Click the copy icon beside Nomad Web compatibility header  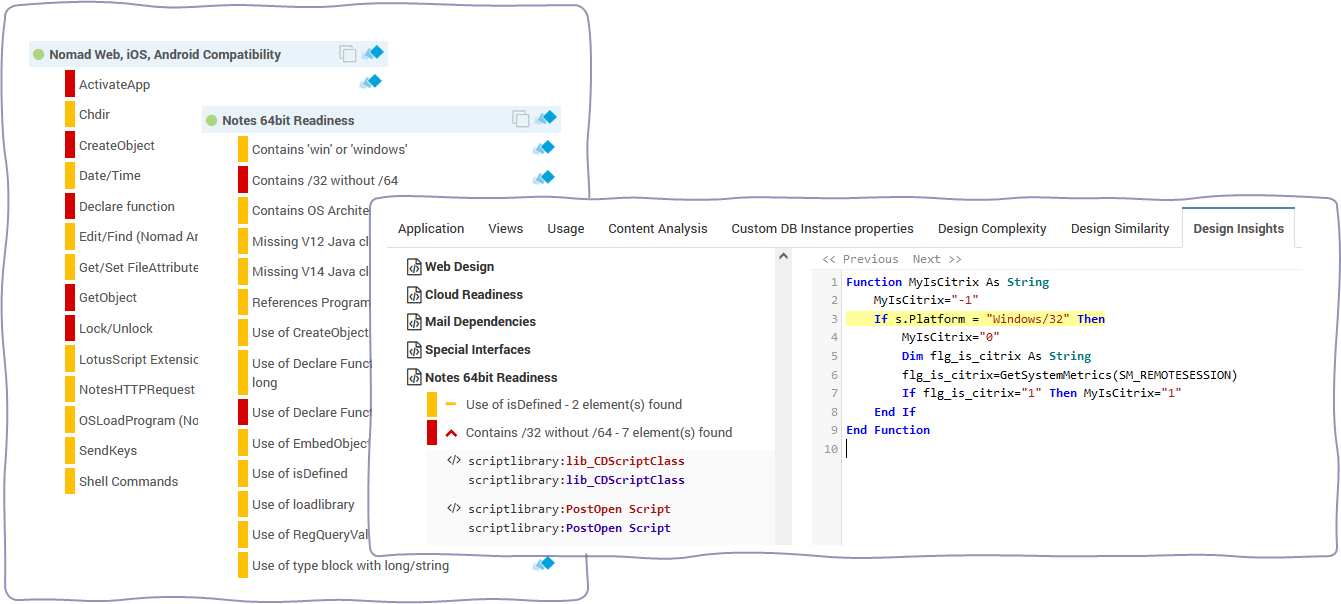347,54
